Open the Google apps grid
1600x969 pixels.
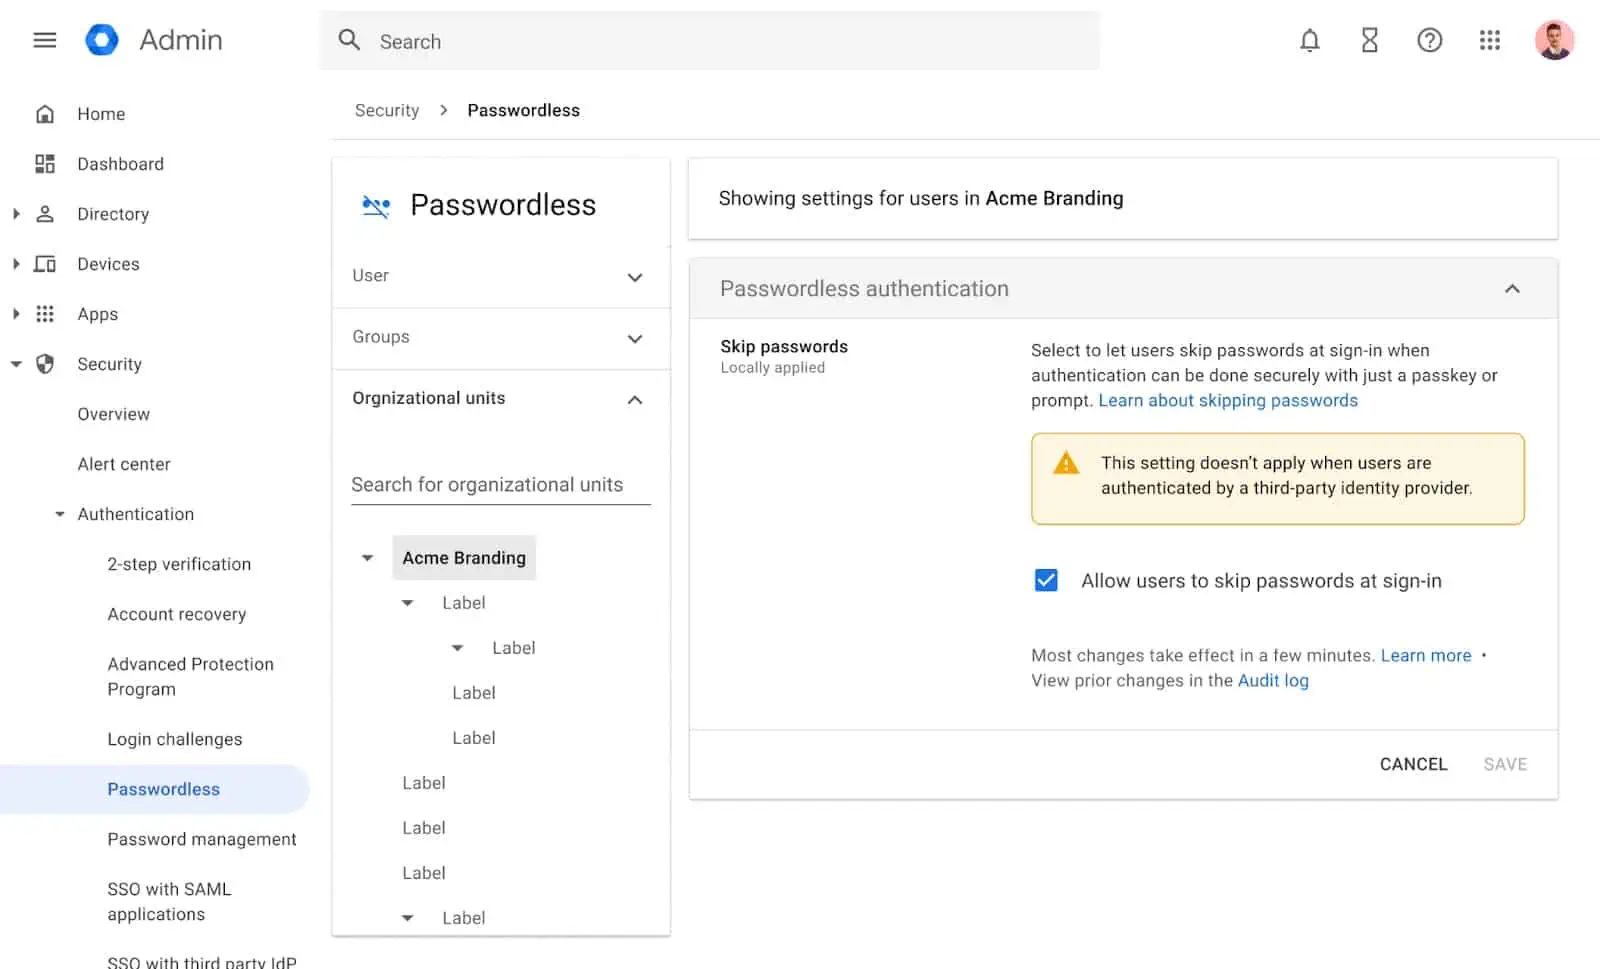tap(1489, 40)
